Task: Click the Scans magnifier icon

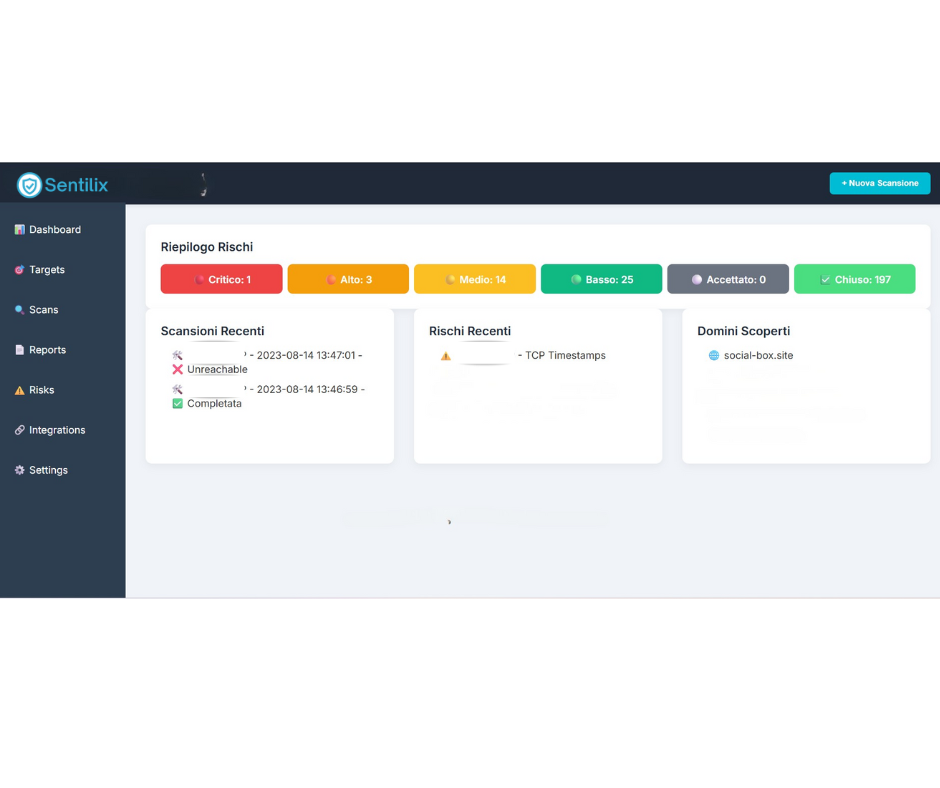Action: click(x=19, y=310)
